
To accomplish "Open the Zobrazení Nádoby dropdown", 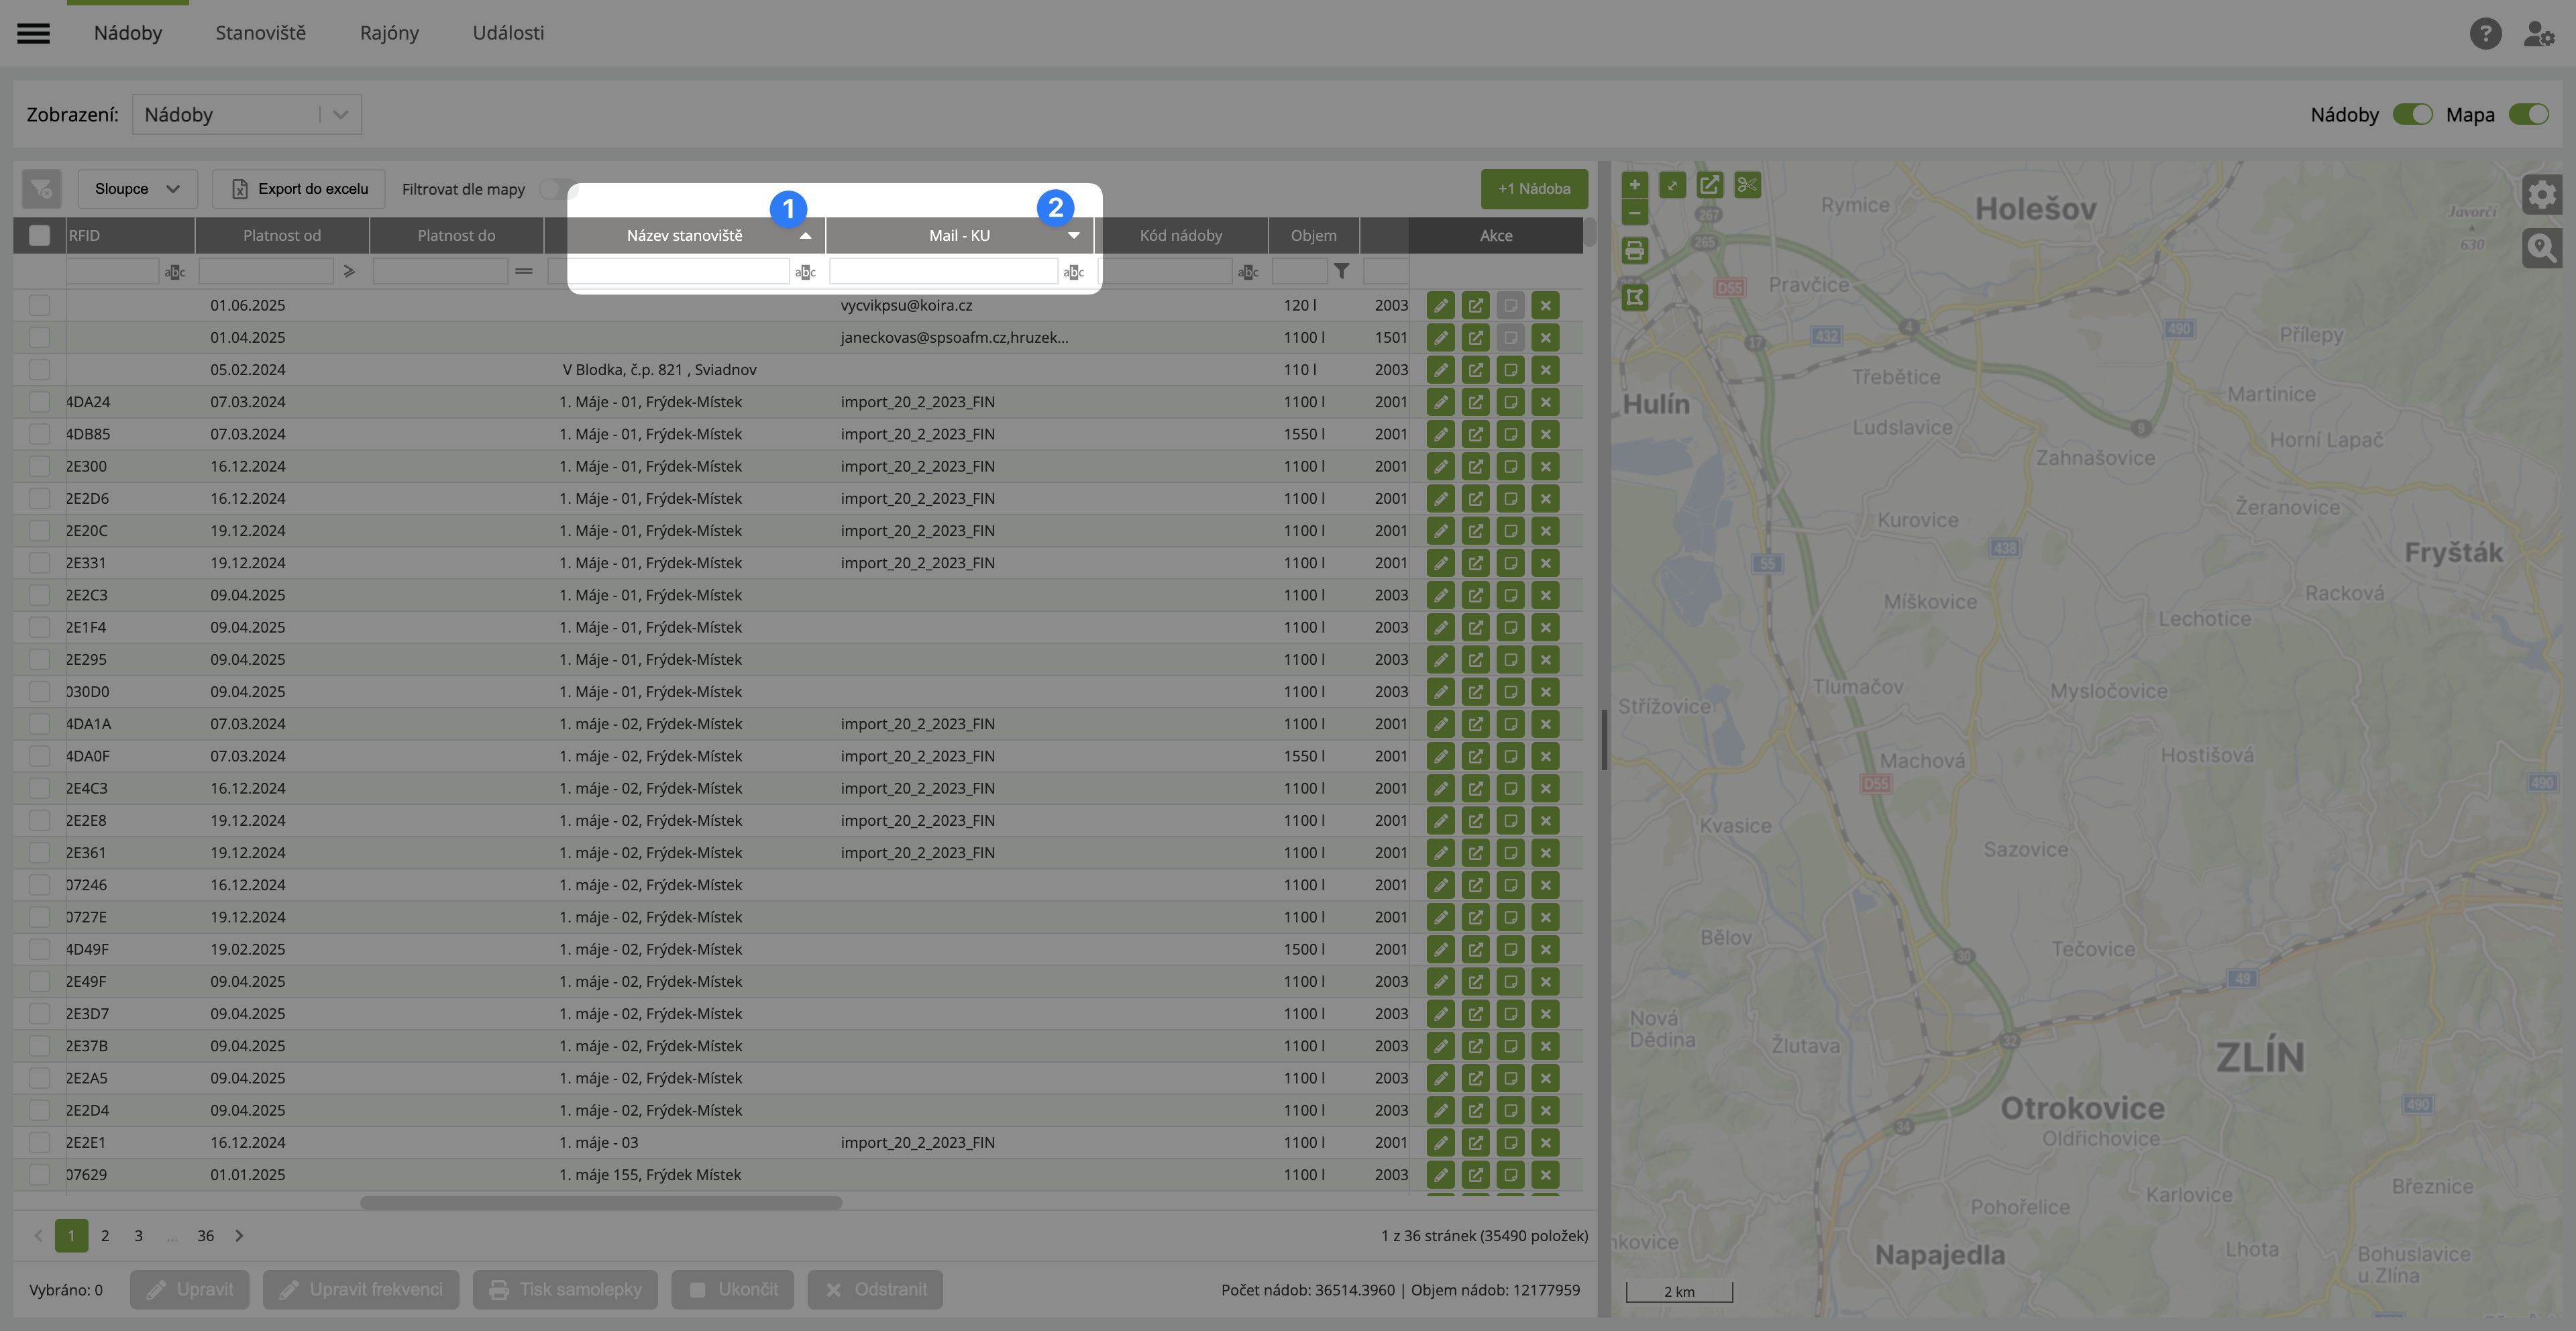I will click(246, 115).
